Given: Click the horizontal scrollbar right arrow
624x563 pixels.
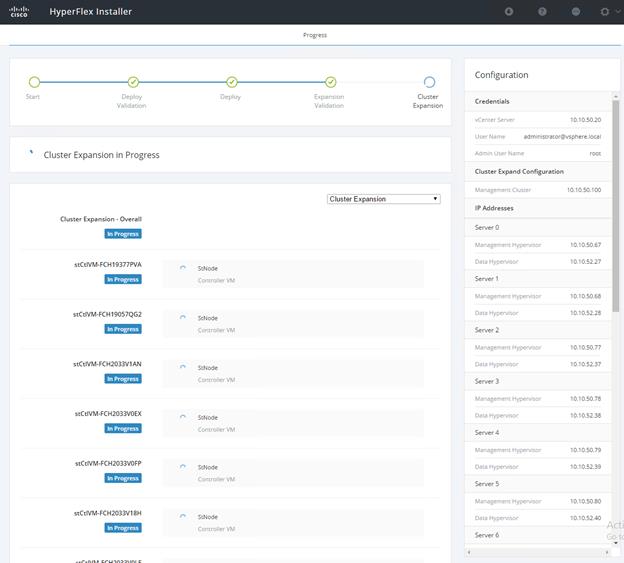Looking at the screenshot, I should click(607, 552).
